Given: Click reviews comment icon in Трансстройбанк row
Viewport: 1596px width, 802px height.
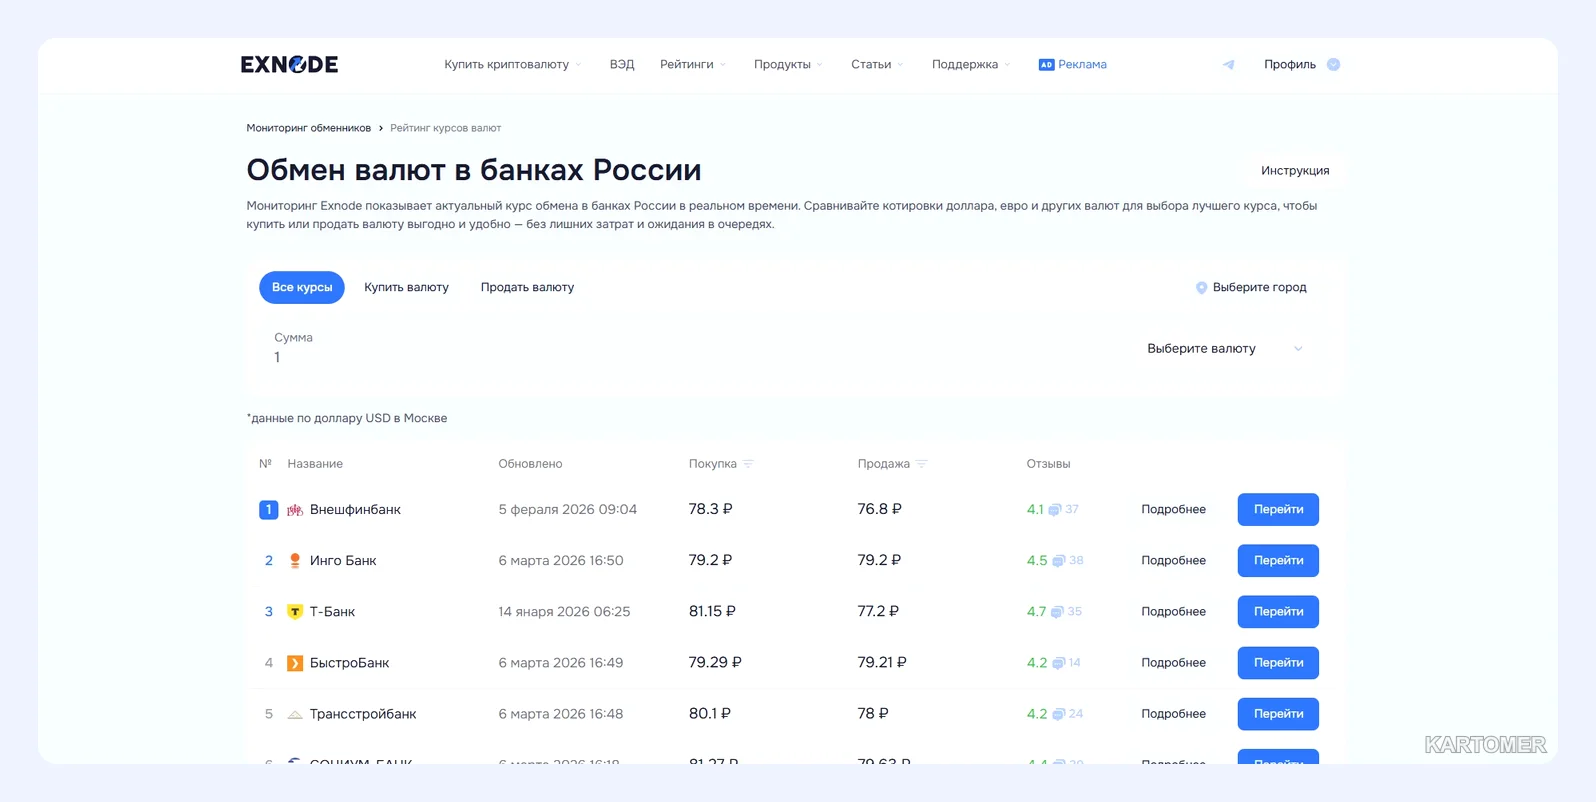Looking at the screenshot, I should pos(1058,714).
